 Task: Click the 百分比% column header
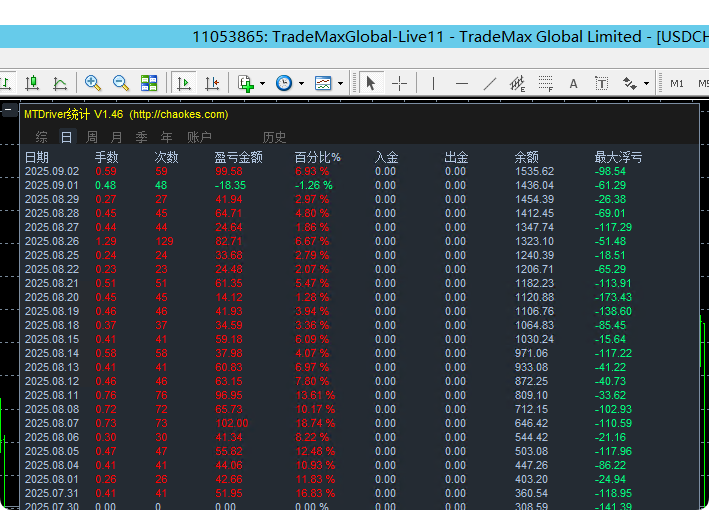click(317, 157)
